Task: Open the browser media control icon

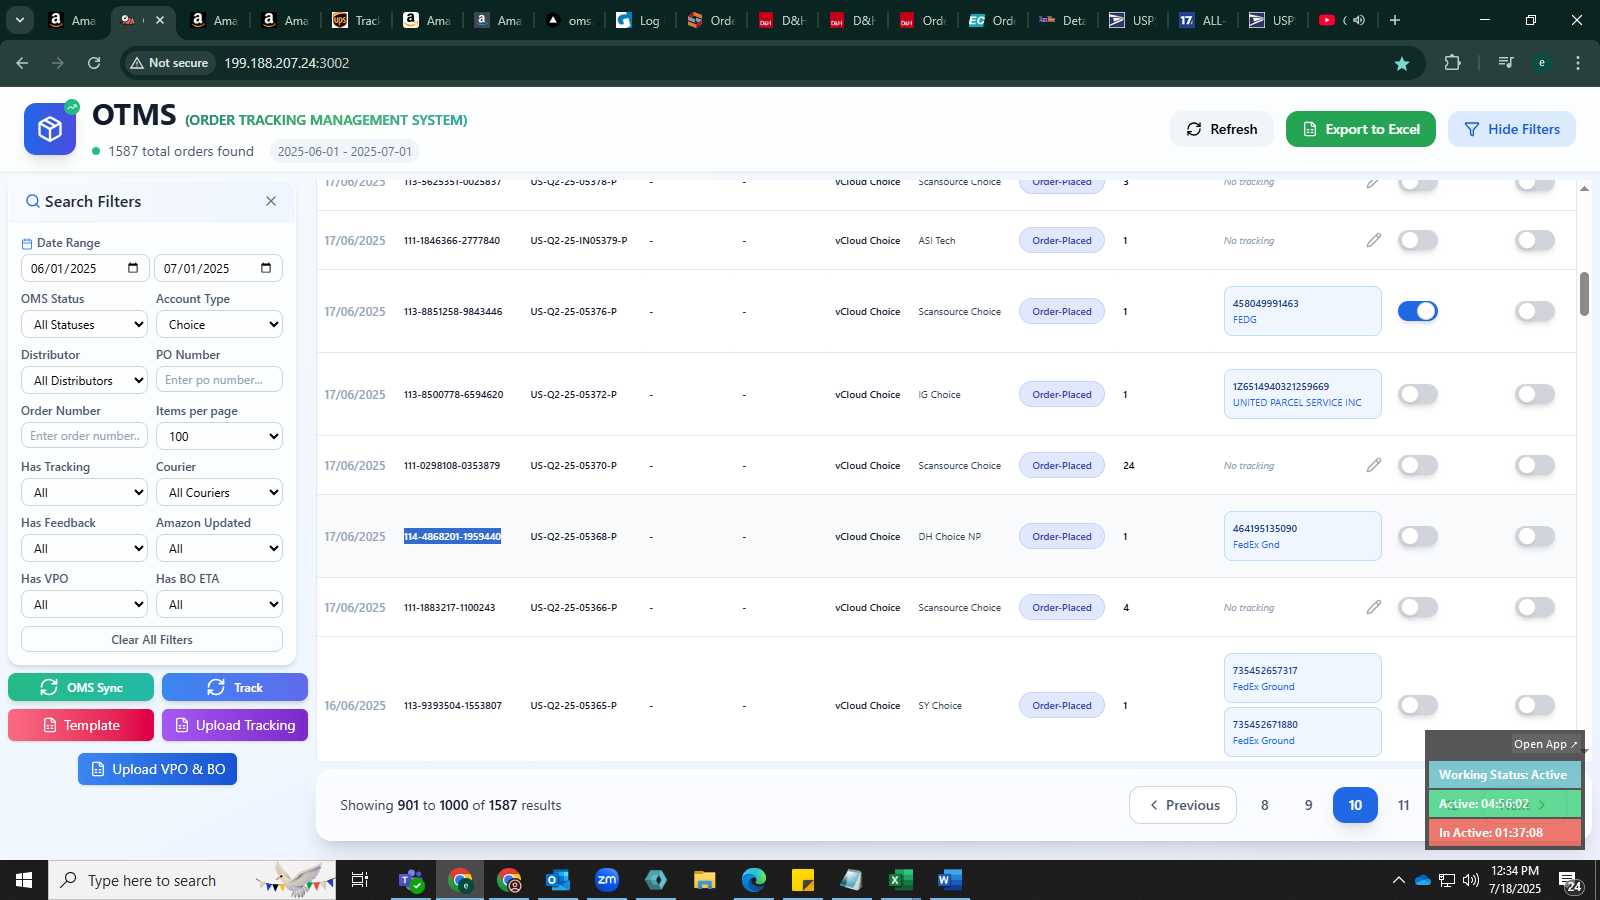Action: [1505, 63]
